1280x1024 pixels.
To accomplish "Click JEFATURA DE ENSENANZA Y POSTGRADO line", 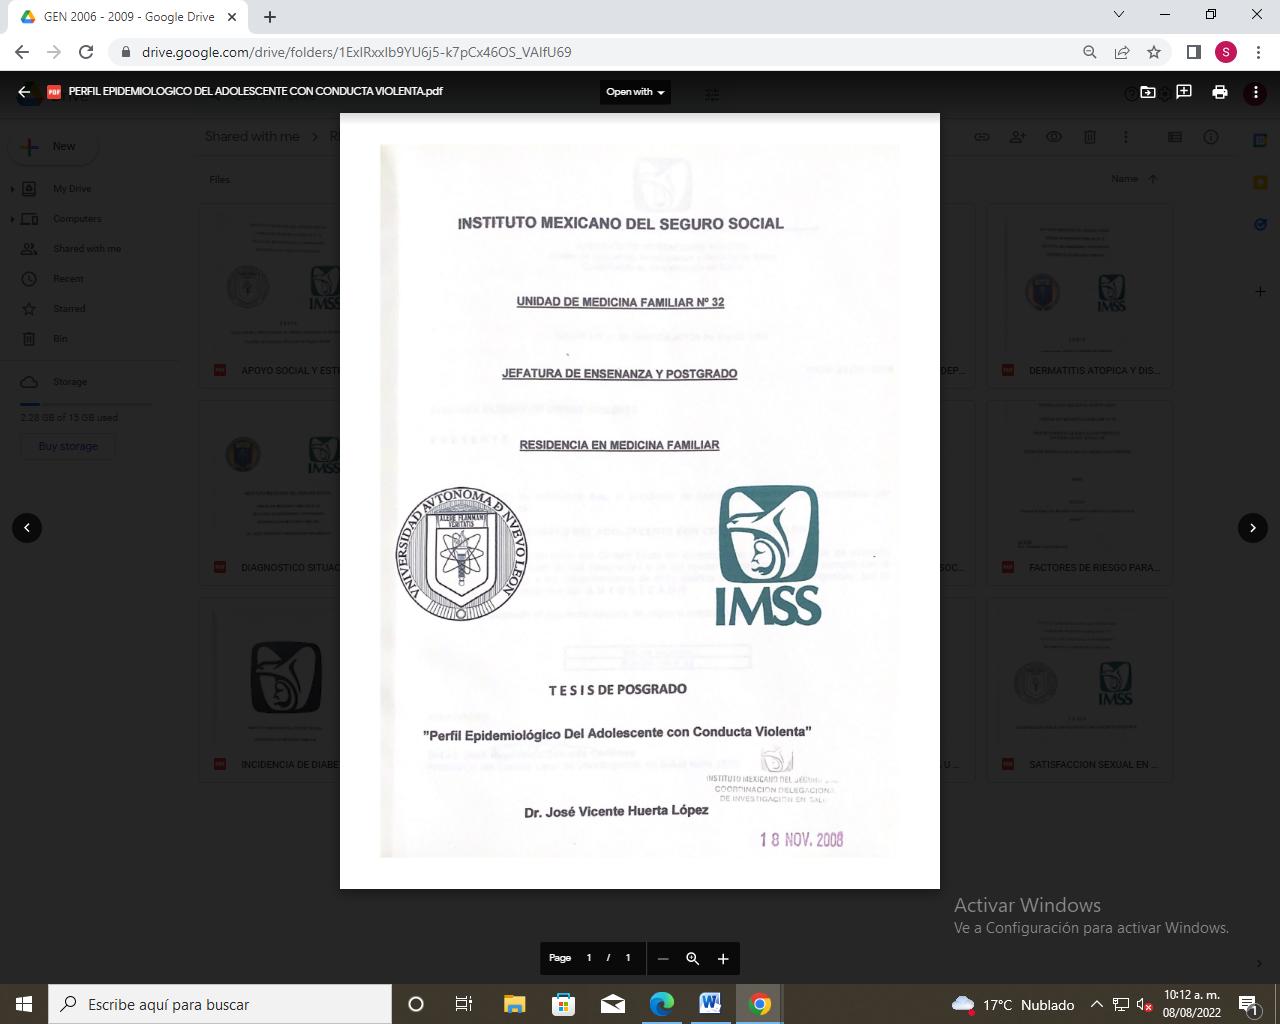I will click(x=619, y=374).
